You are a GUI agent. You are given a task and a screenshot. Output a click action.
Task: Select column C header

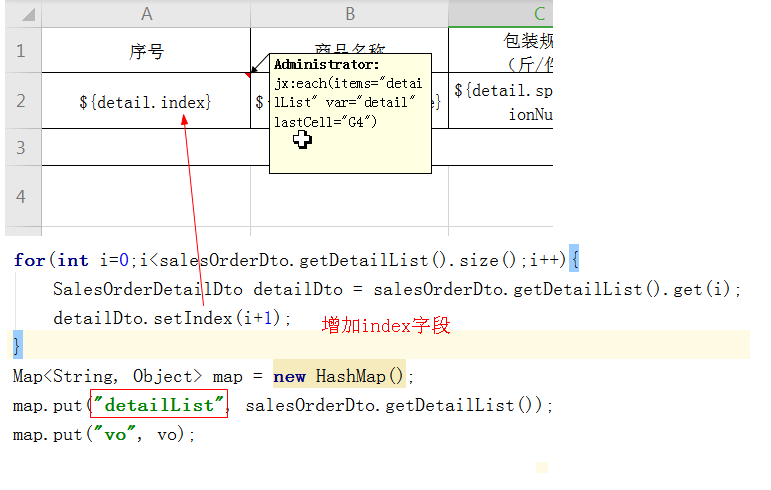[x=501, y=14]
